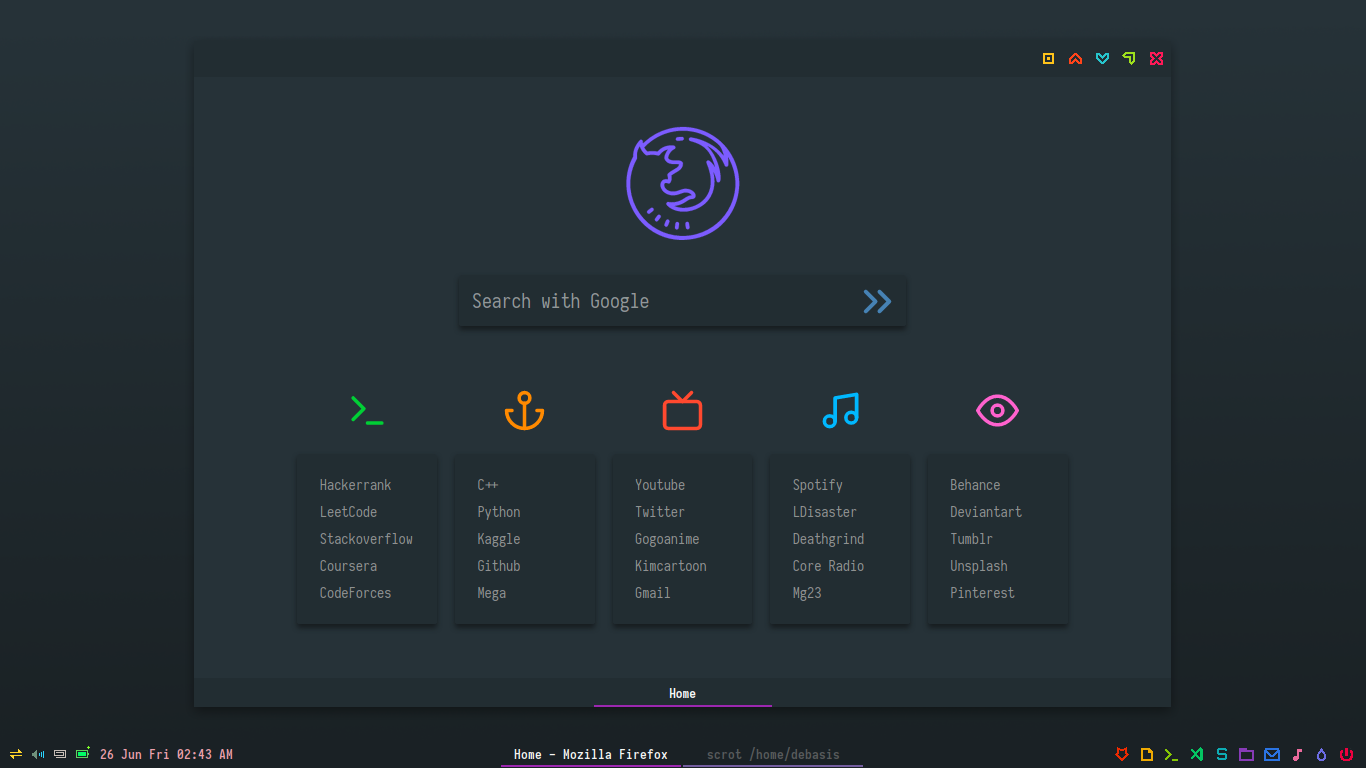Click the Search with Google input field
This screenshot has width=1366, height=768.
point(682,301)
